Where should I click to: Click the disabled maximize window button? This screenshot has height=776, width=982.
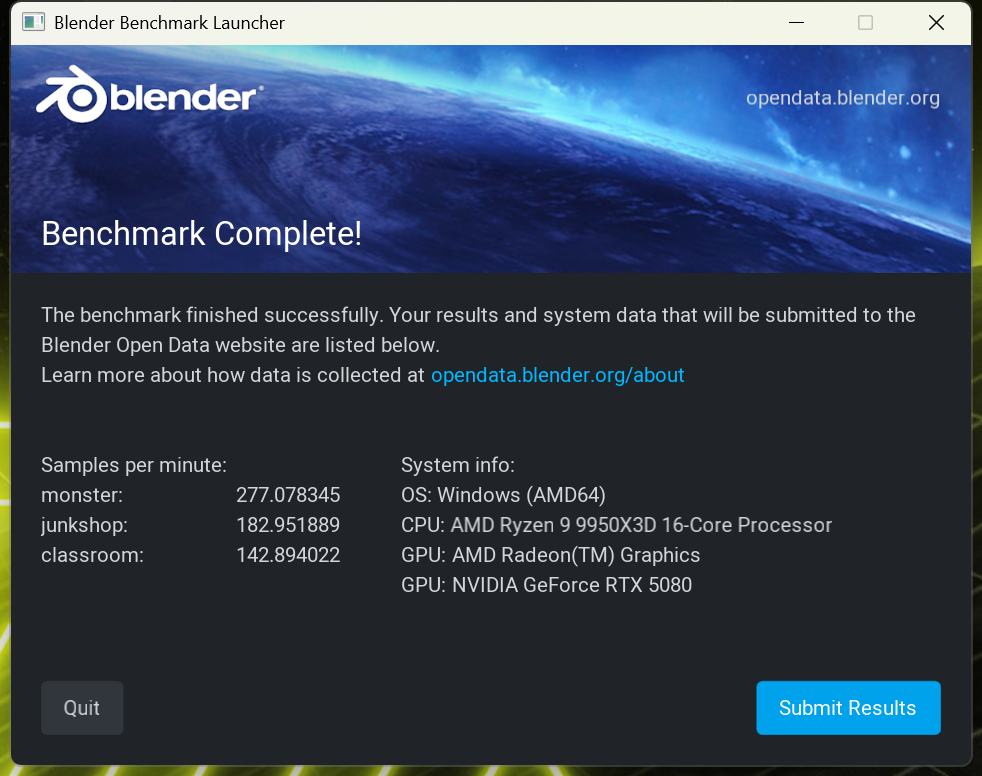pos(866,23)
